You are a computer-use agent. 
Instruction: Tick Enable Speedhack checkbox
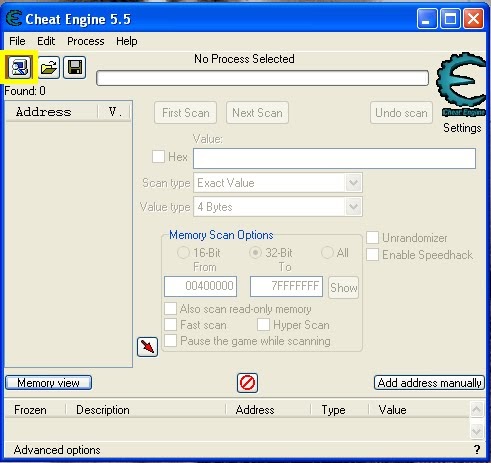pos(372,255)
